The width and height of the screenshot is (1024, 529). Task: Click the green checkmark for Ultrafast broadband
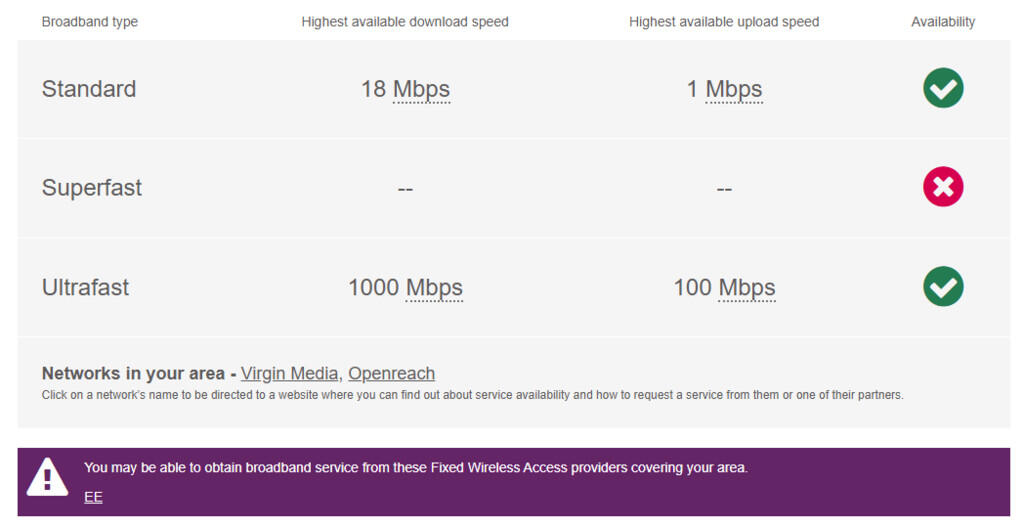tap(943, 287)
